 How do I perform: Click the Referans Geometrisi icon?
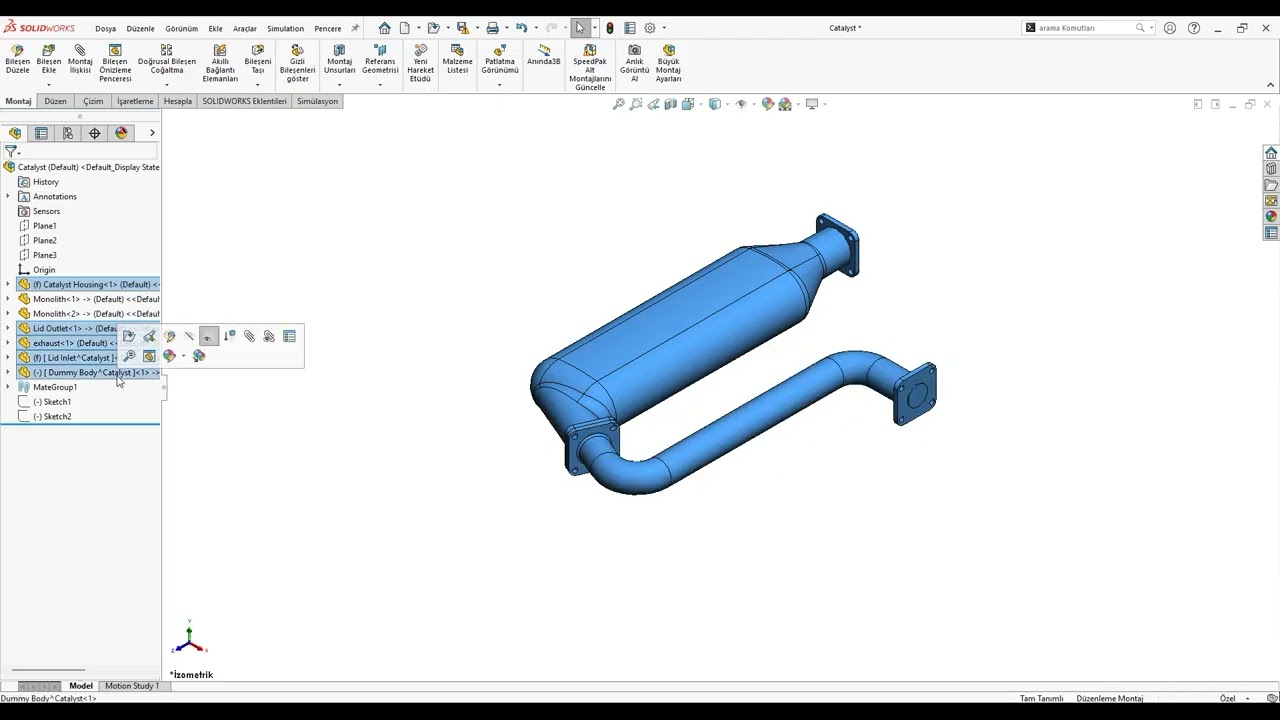pyautogui.click(x=380, y=50)
